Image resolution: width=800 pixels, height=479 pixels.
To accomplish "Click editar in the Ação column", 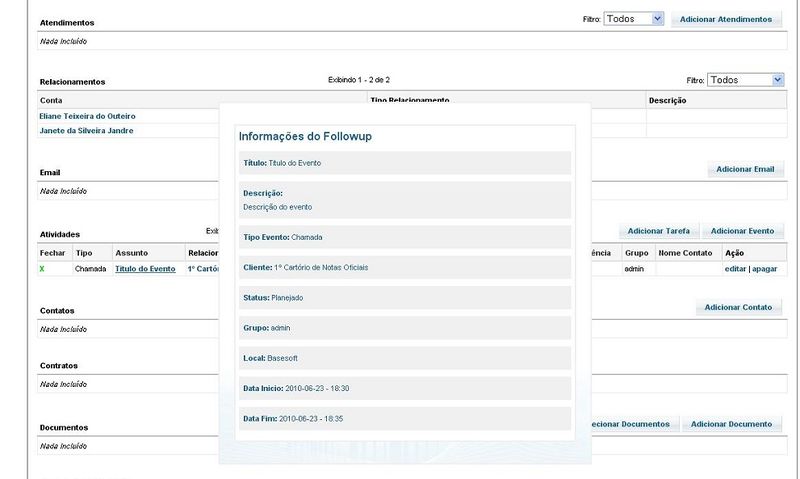I will click(x=734, y=269).
